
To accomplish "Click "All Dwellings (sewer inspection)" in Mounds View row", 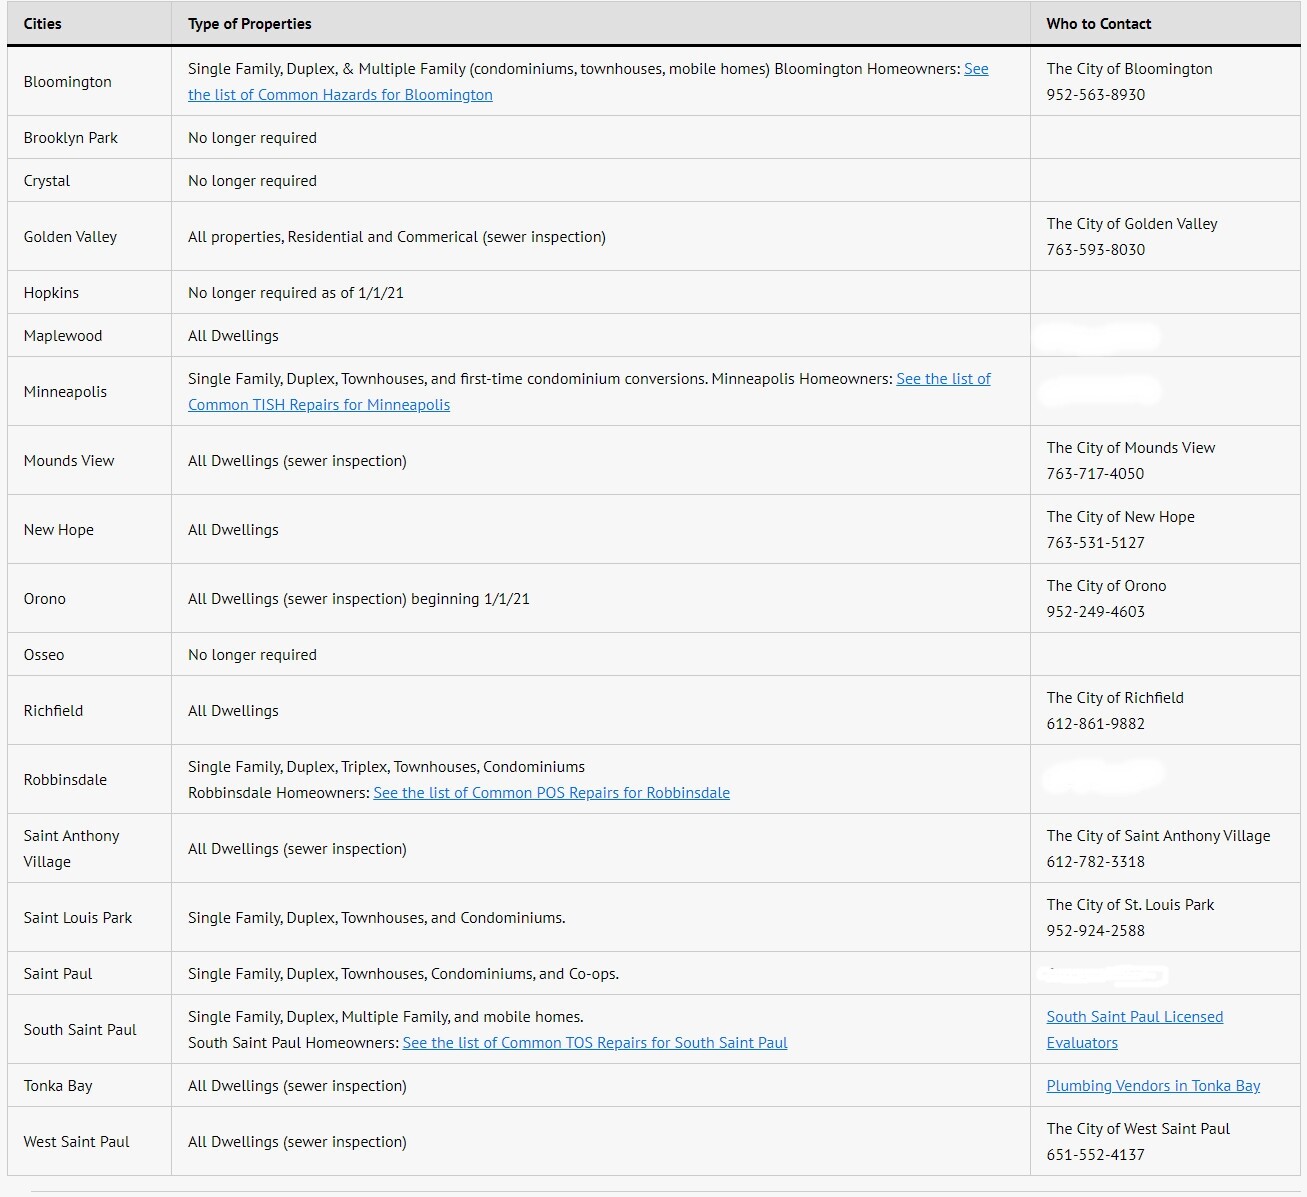I will tap(297, 461).
